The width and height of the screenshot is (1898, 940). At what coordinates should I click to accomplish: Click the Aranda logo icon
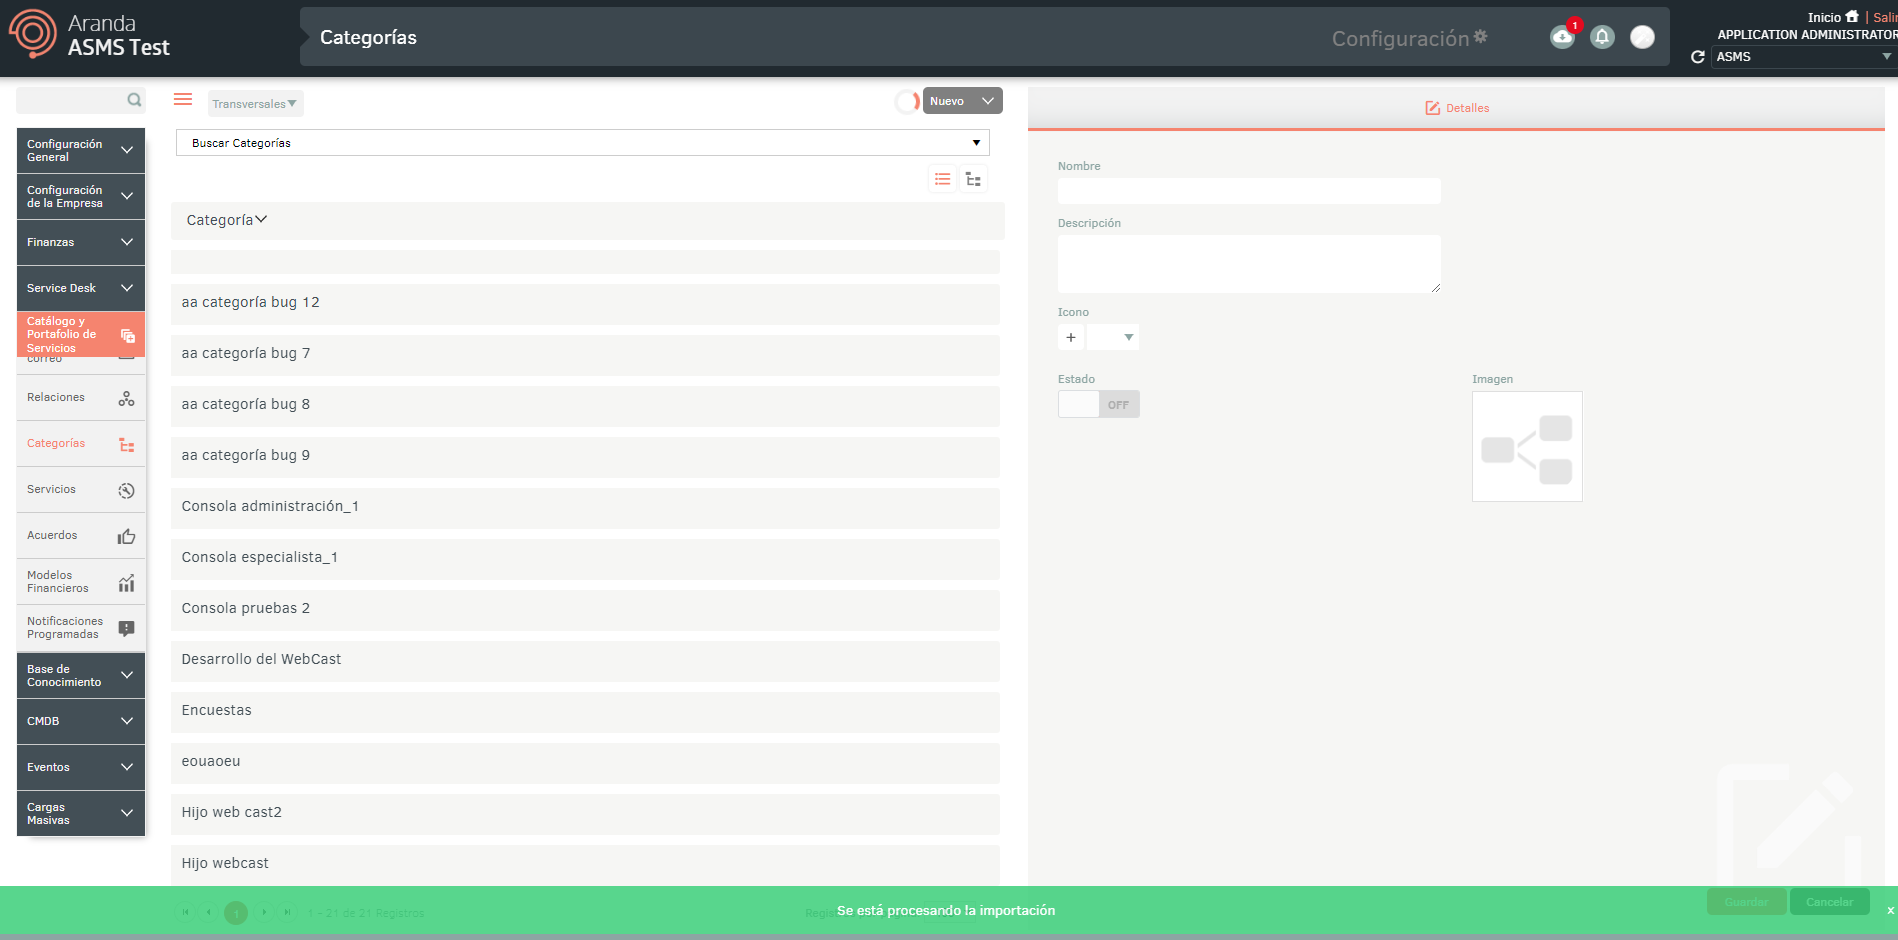tap(33, 33)
